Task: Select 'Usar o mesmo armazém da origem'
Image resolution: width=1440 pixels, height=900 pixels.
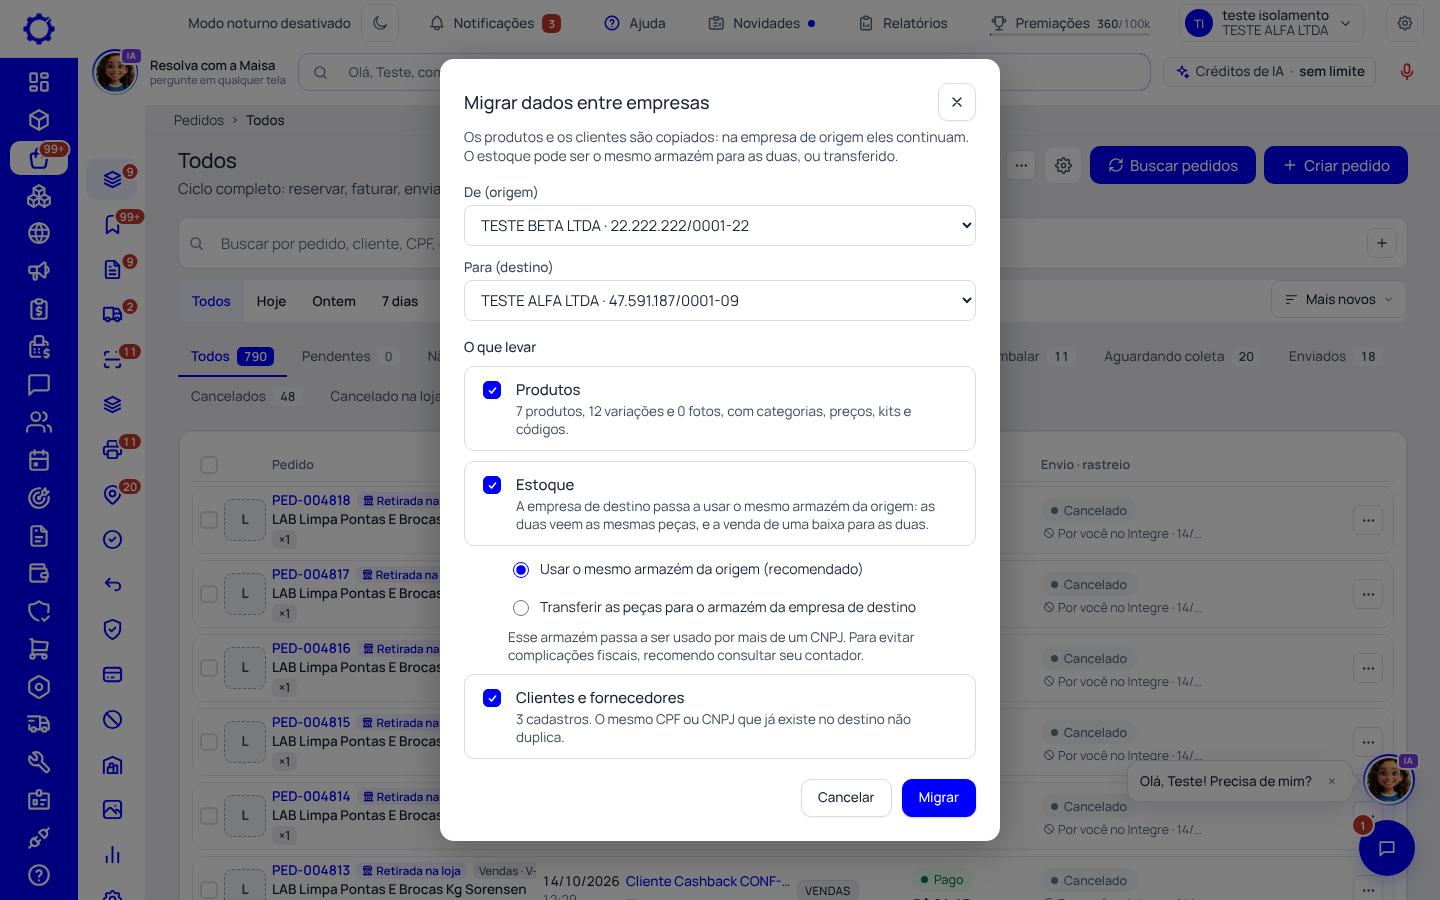Action: point(521,570)
